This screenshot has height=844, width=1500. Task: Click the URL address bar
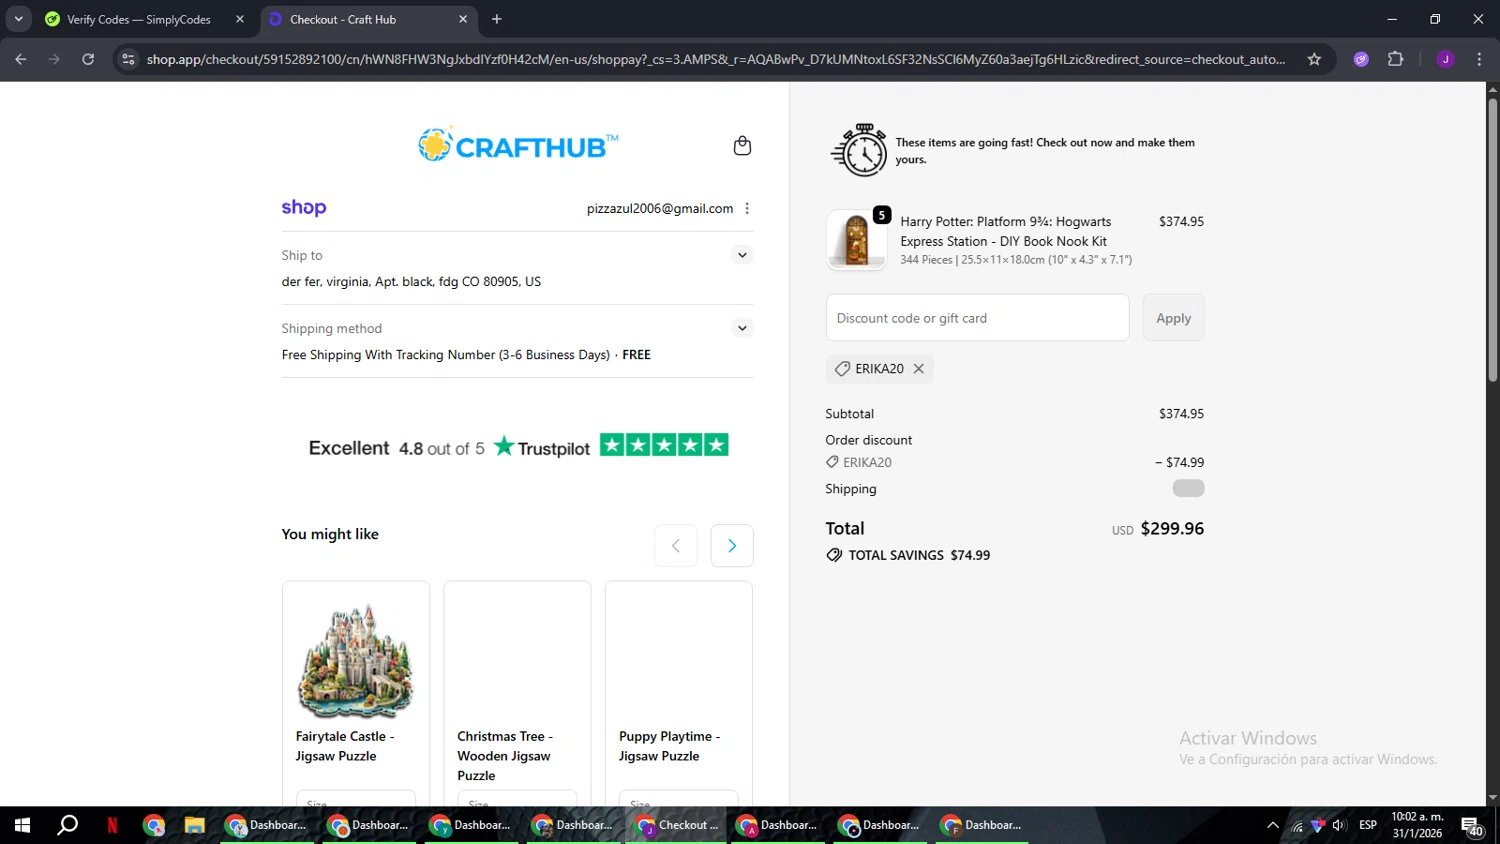click(x=716, y=59)
